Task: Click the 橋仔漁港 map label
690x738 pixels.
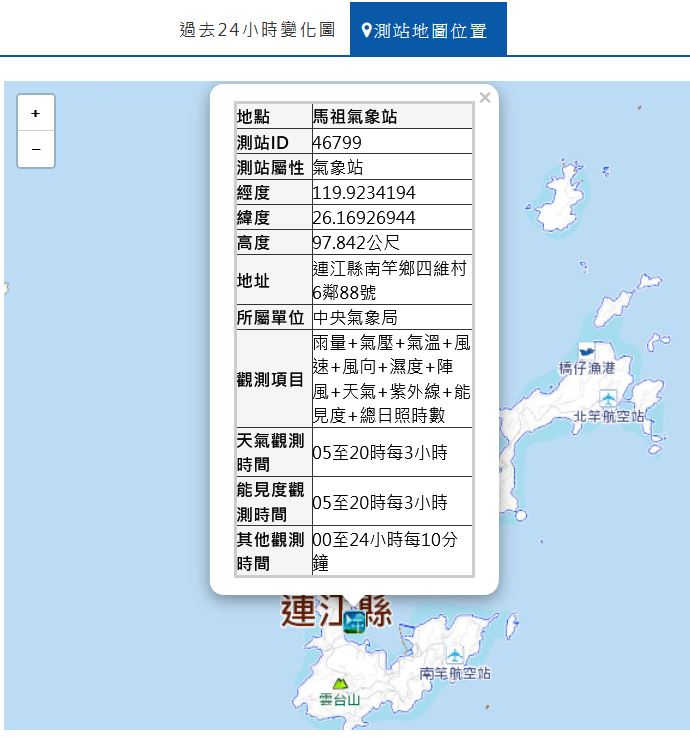Action: click(586, 368)
